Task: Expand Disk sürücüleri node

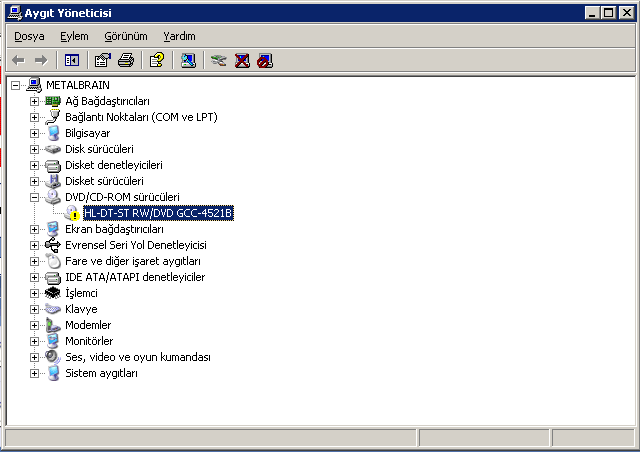Action: coord(34,149)
